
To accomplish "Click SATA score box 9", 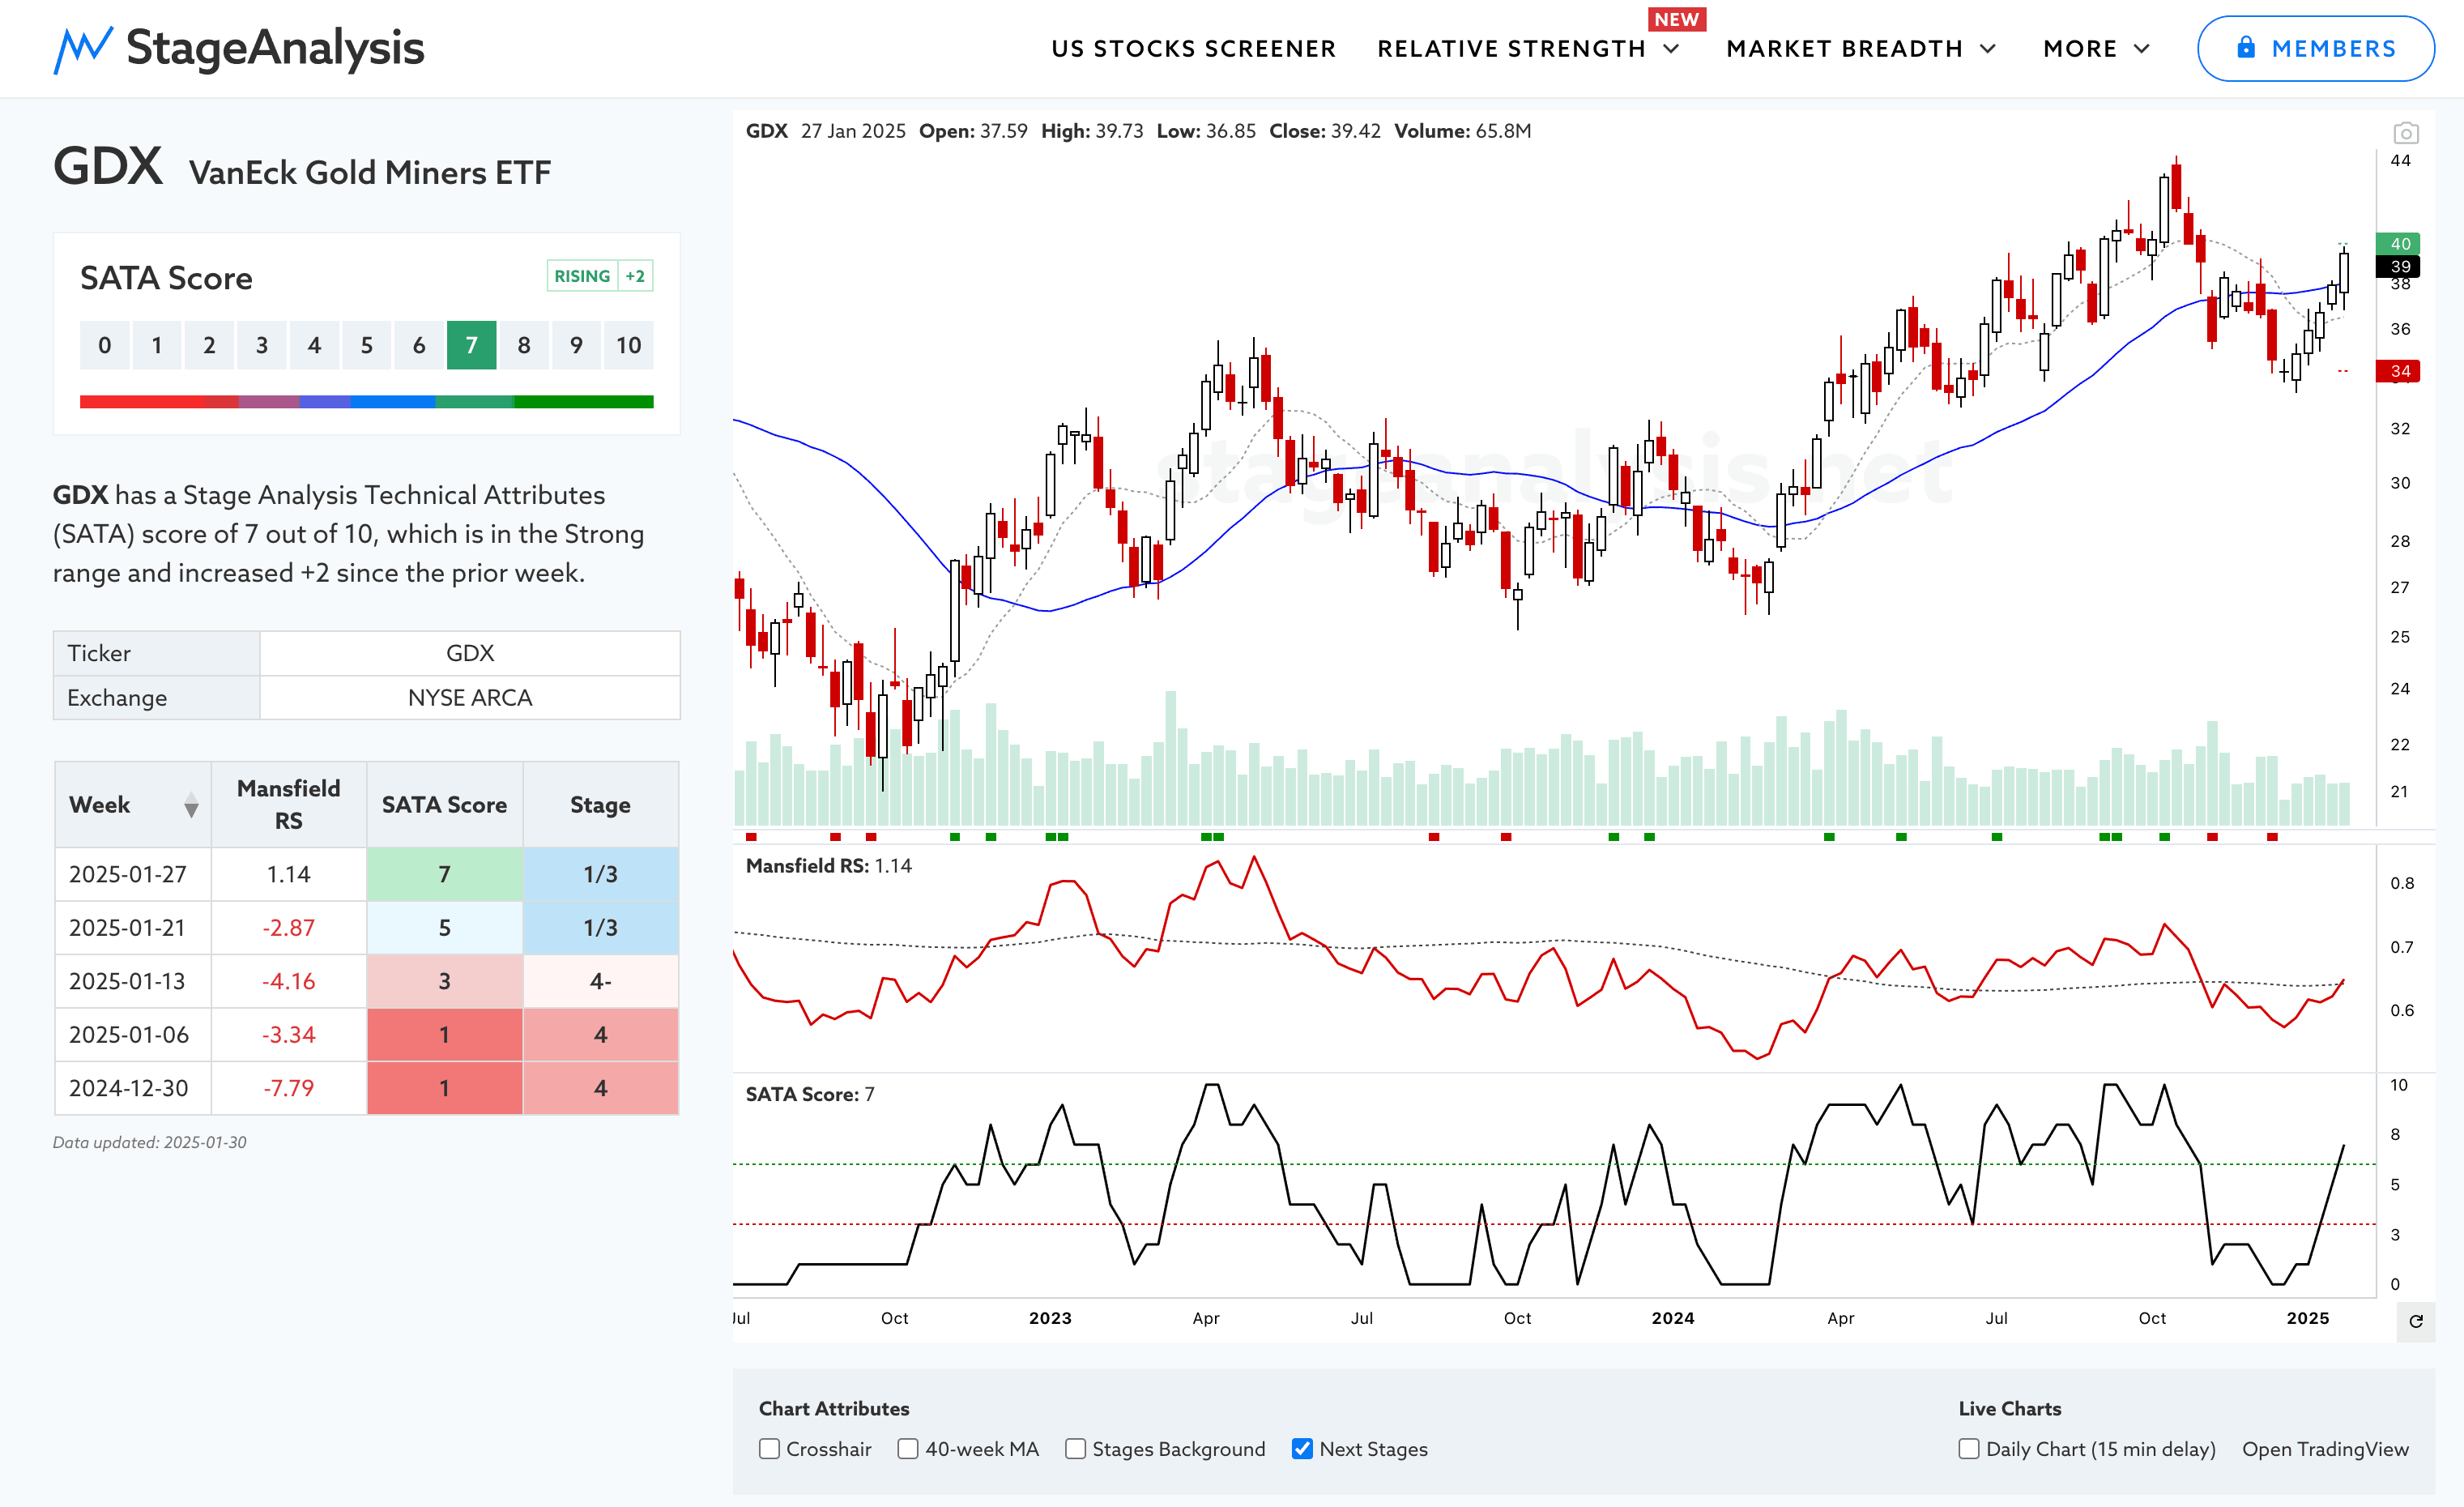I will 576,345.
